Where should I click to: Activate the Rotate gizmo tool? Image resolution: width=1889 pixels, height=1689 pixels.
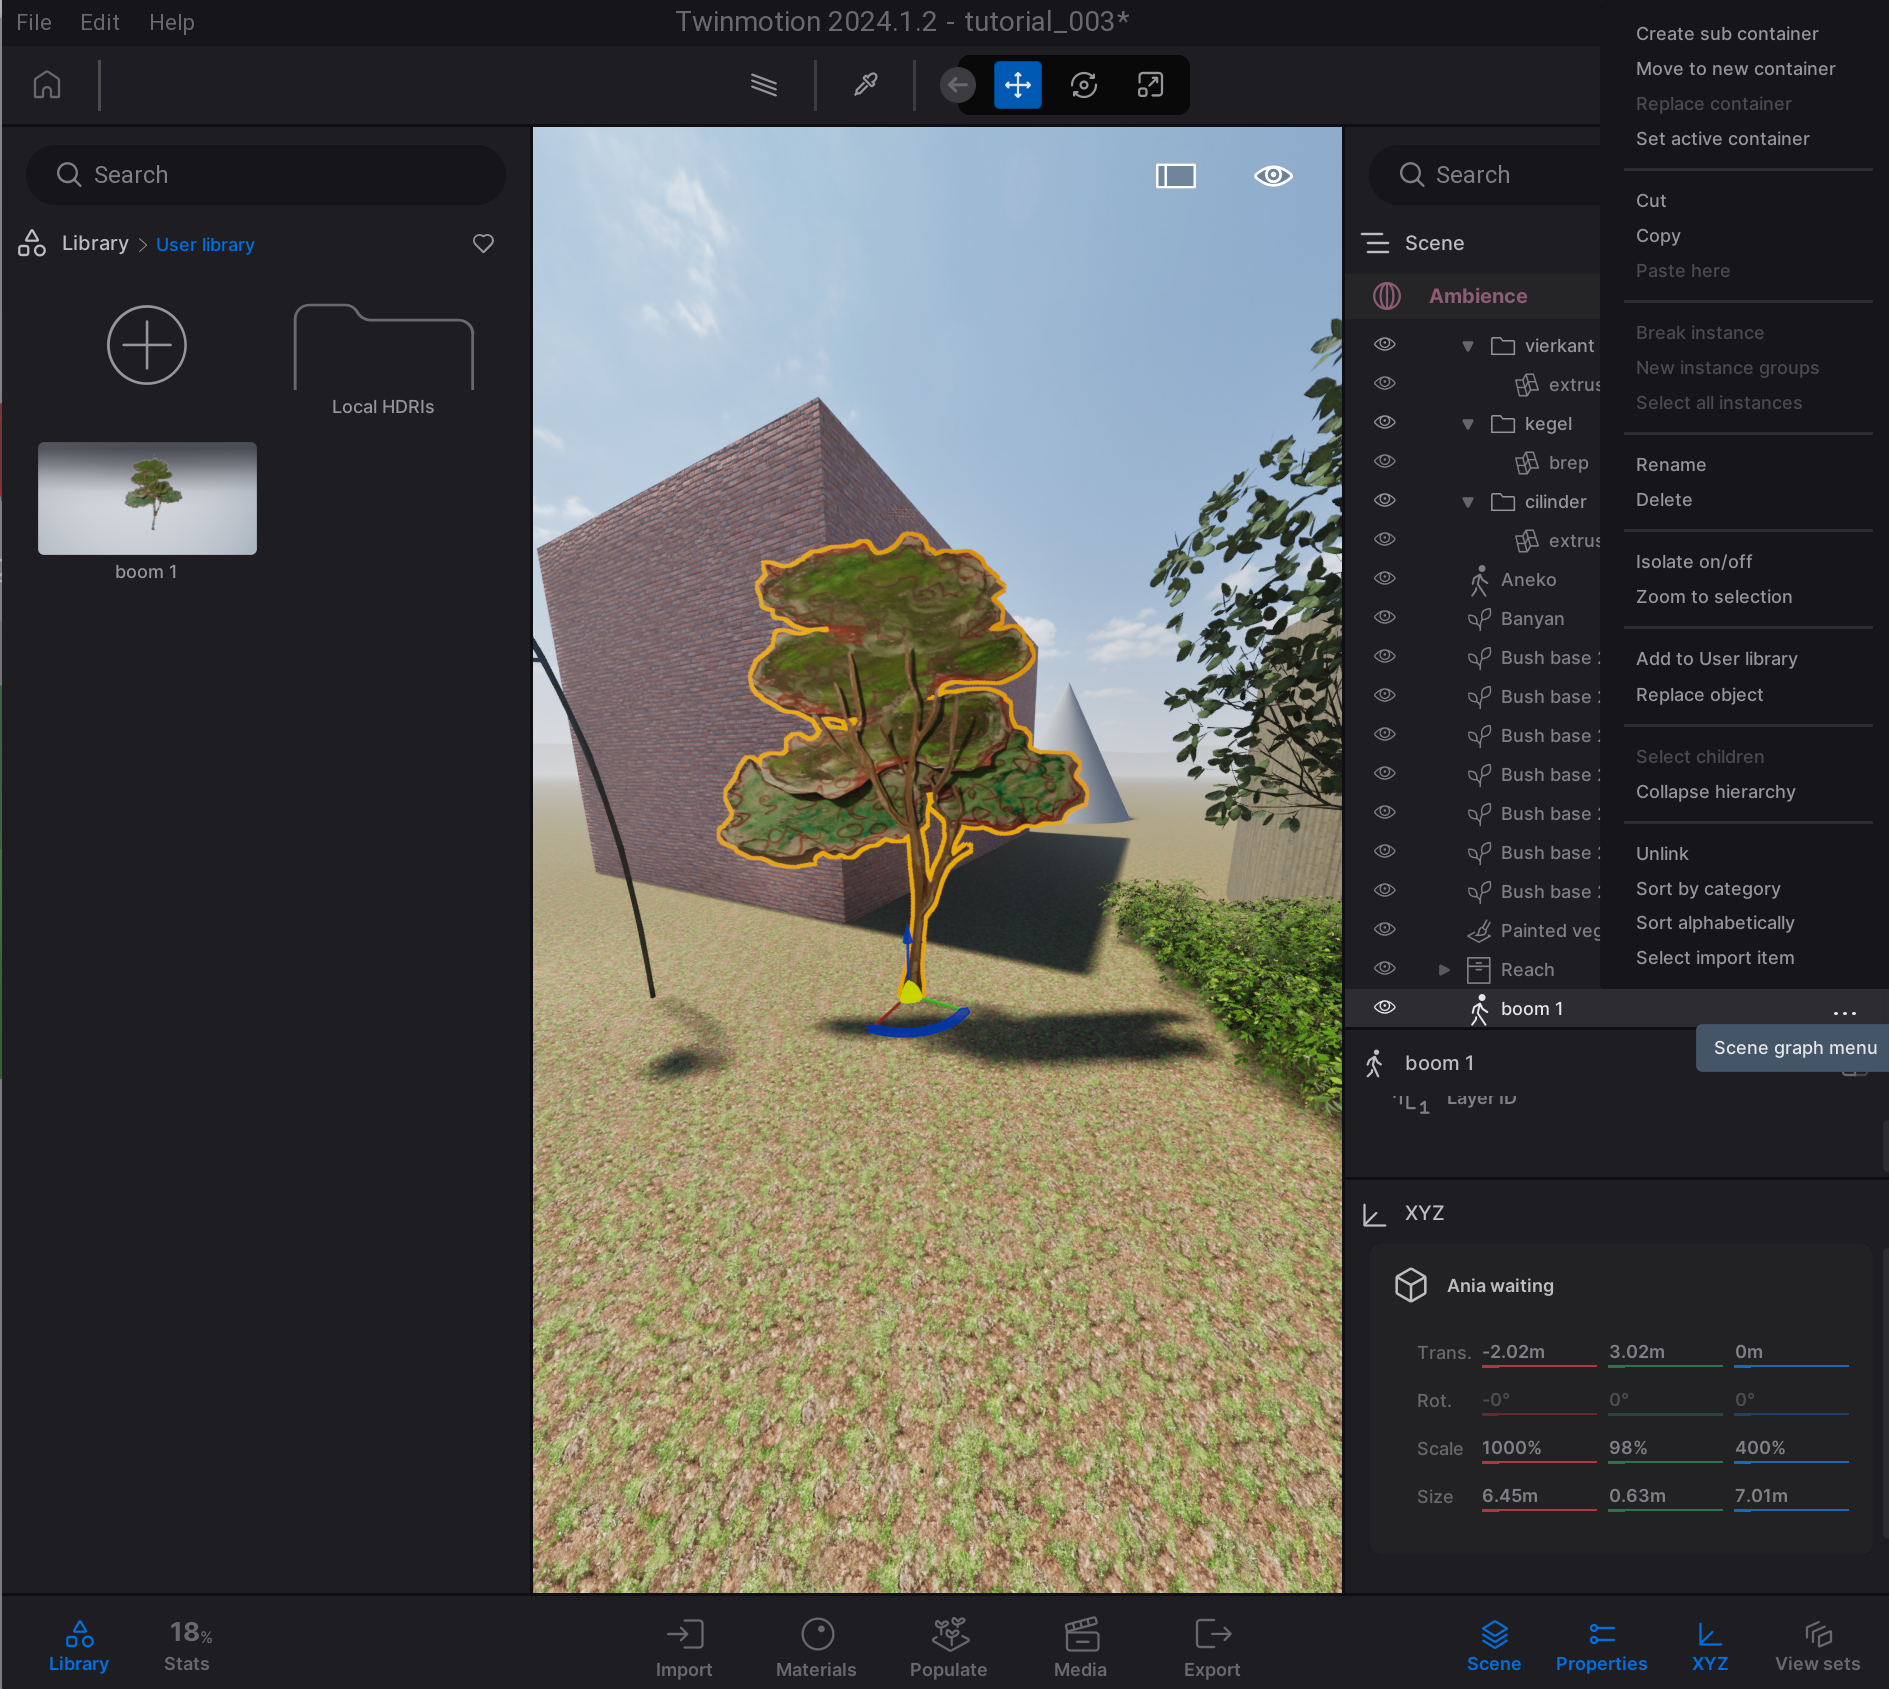pyautogui.click(x=1084, y=85)
